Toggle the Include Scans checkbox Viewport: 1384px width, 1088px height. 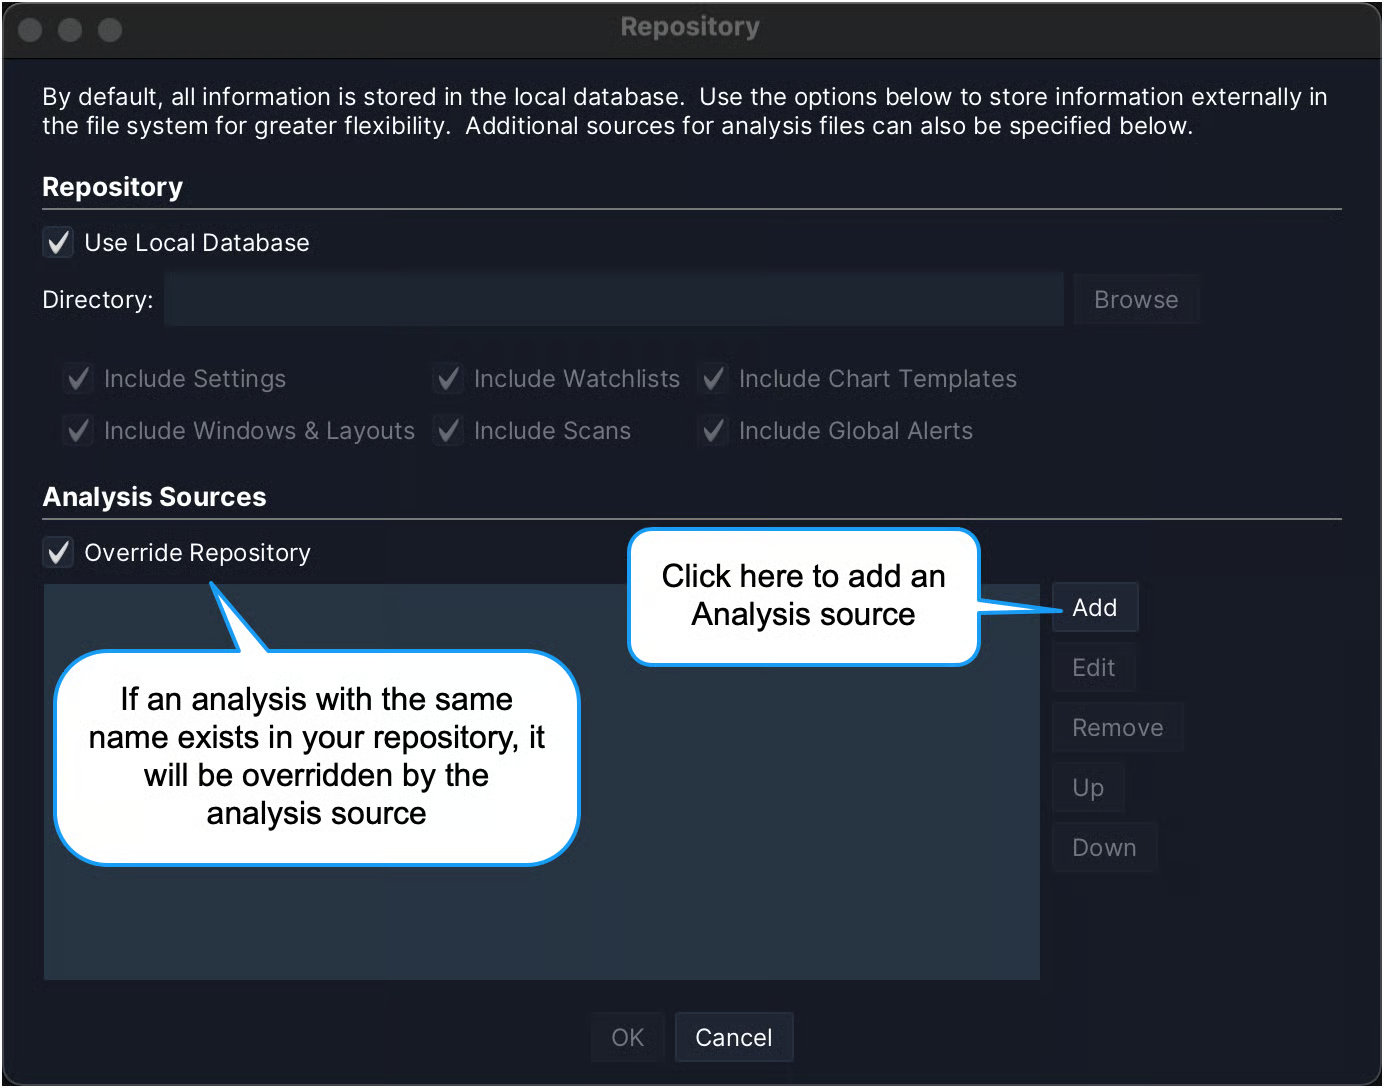pos(449,431)
